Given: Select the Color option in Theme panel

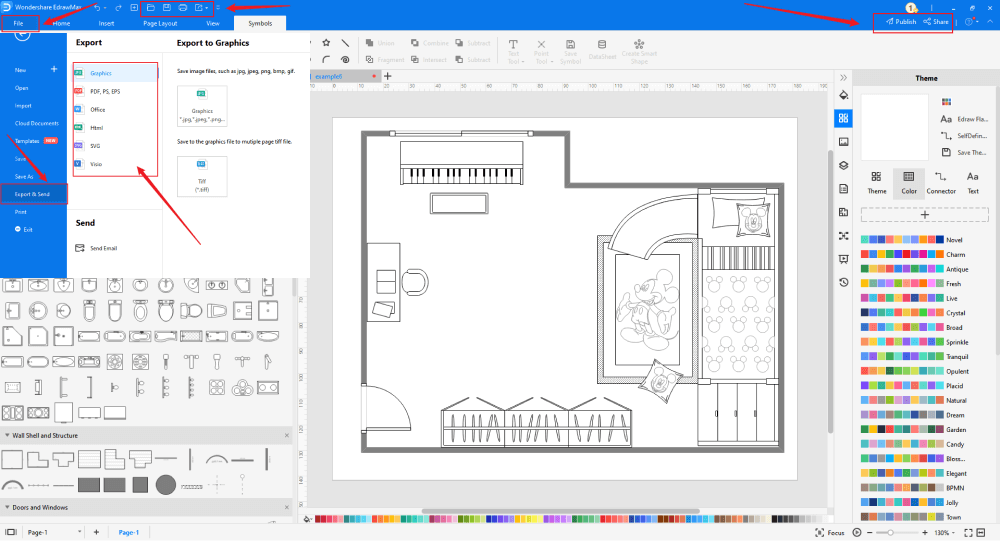Looking at the screenshot, I should [909, 183].
